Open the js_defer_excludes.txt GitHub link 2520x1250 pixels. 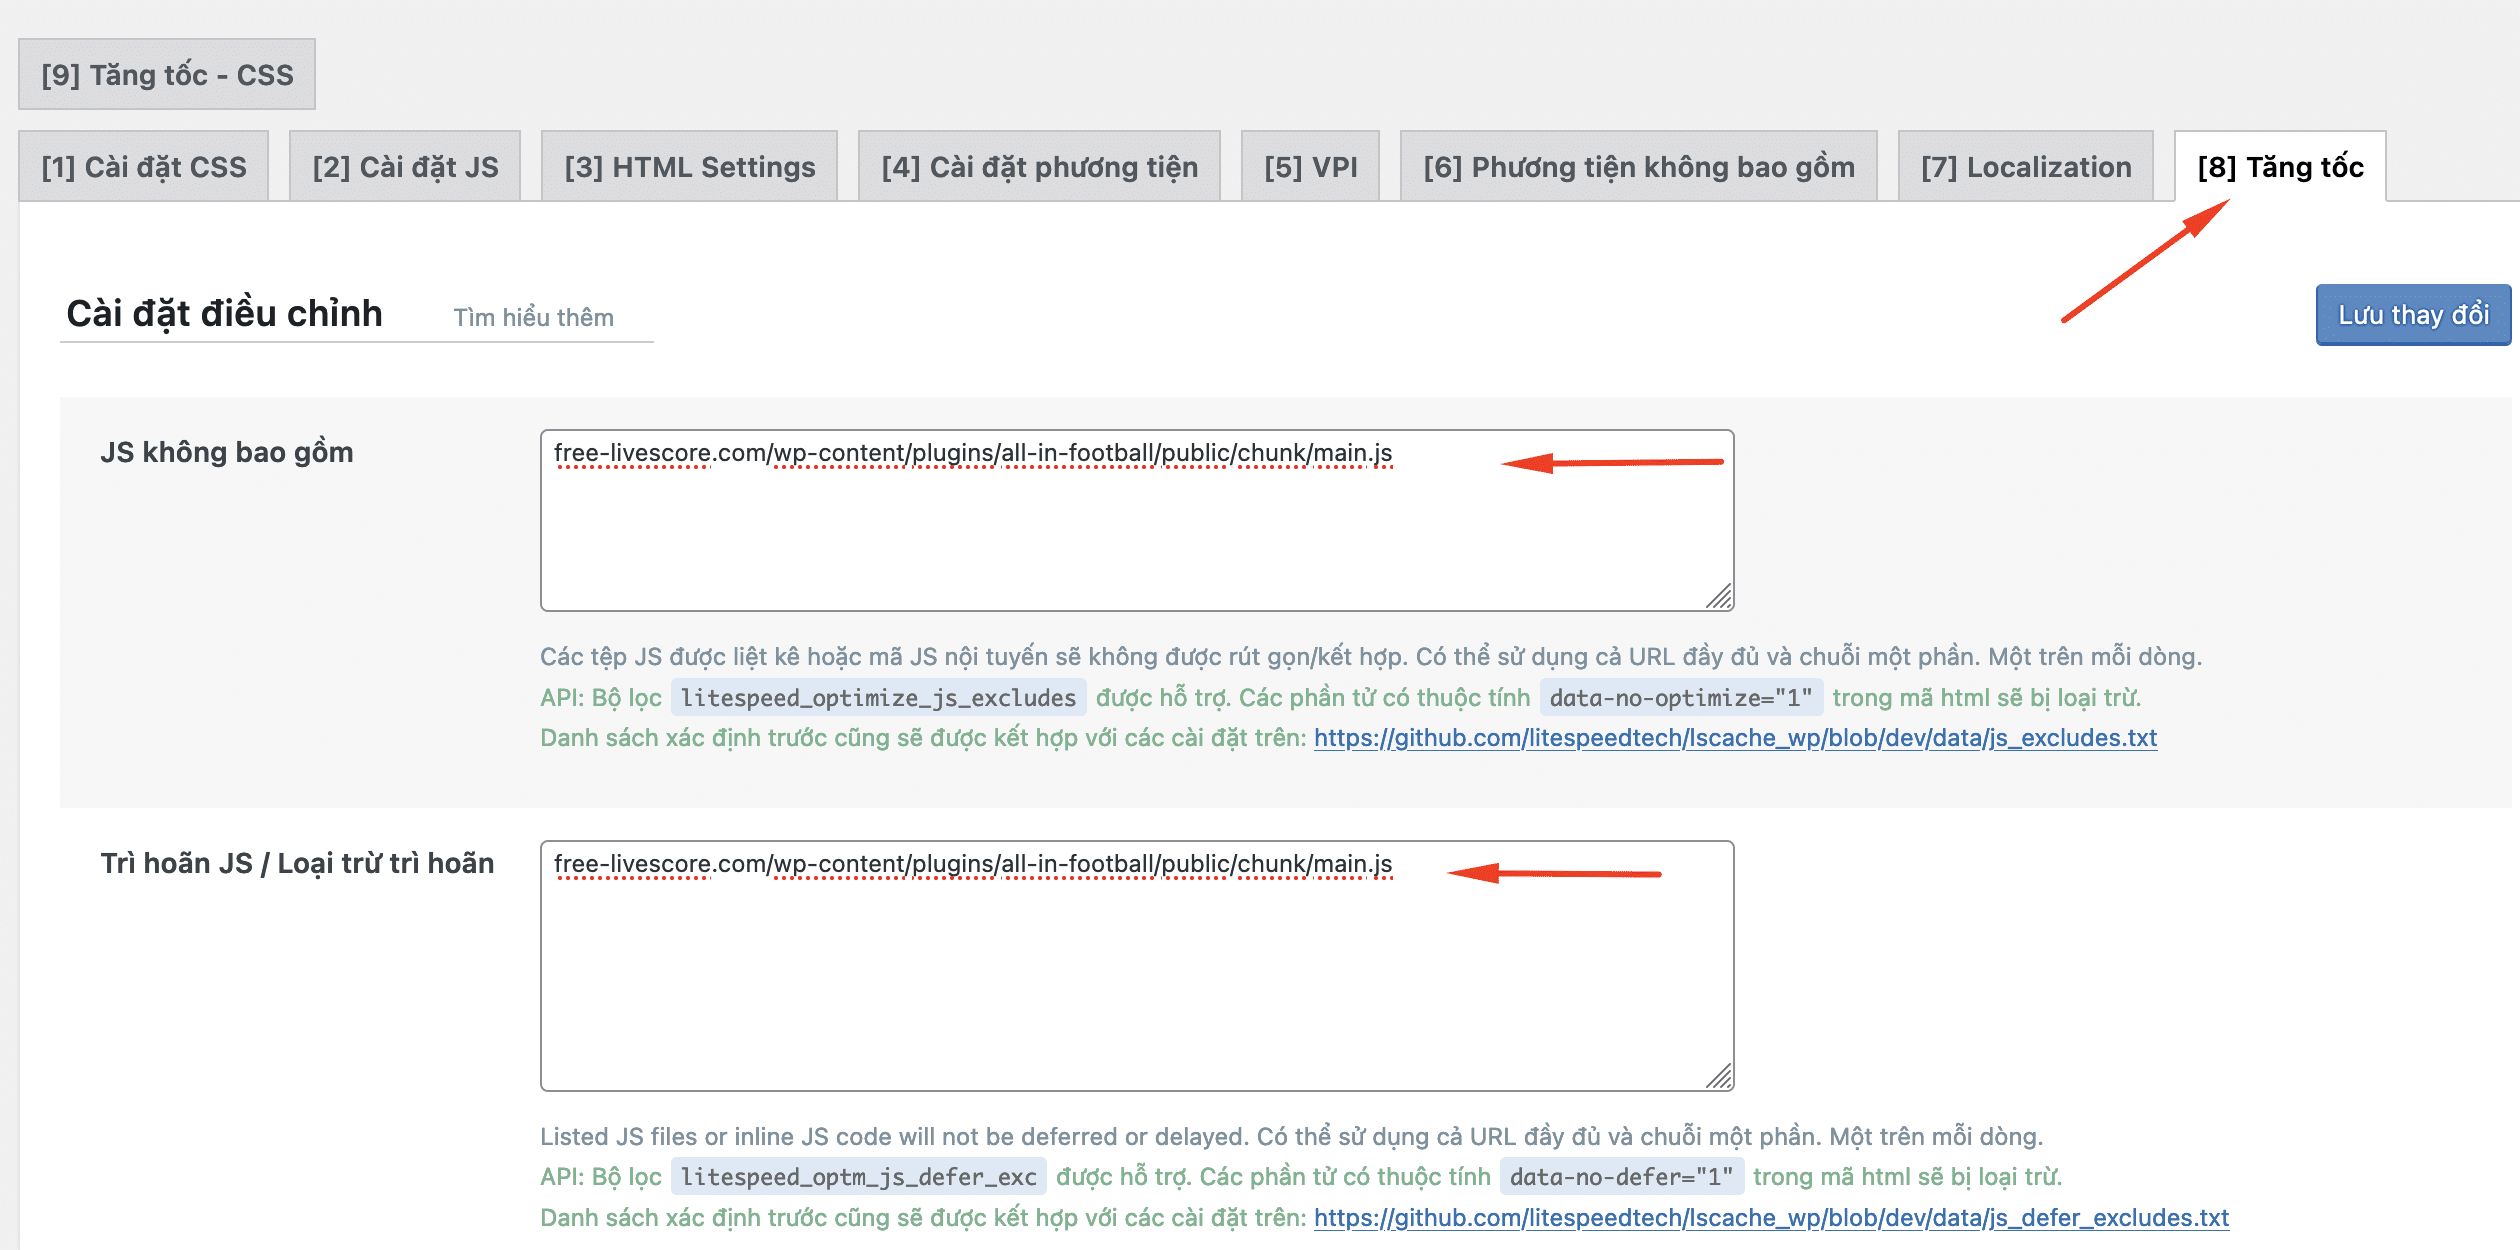1771,1218
